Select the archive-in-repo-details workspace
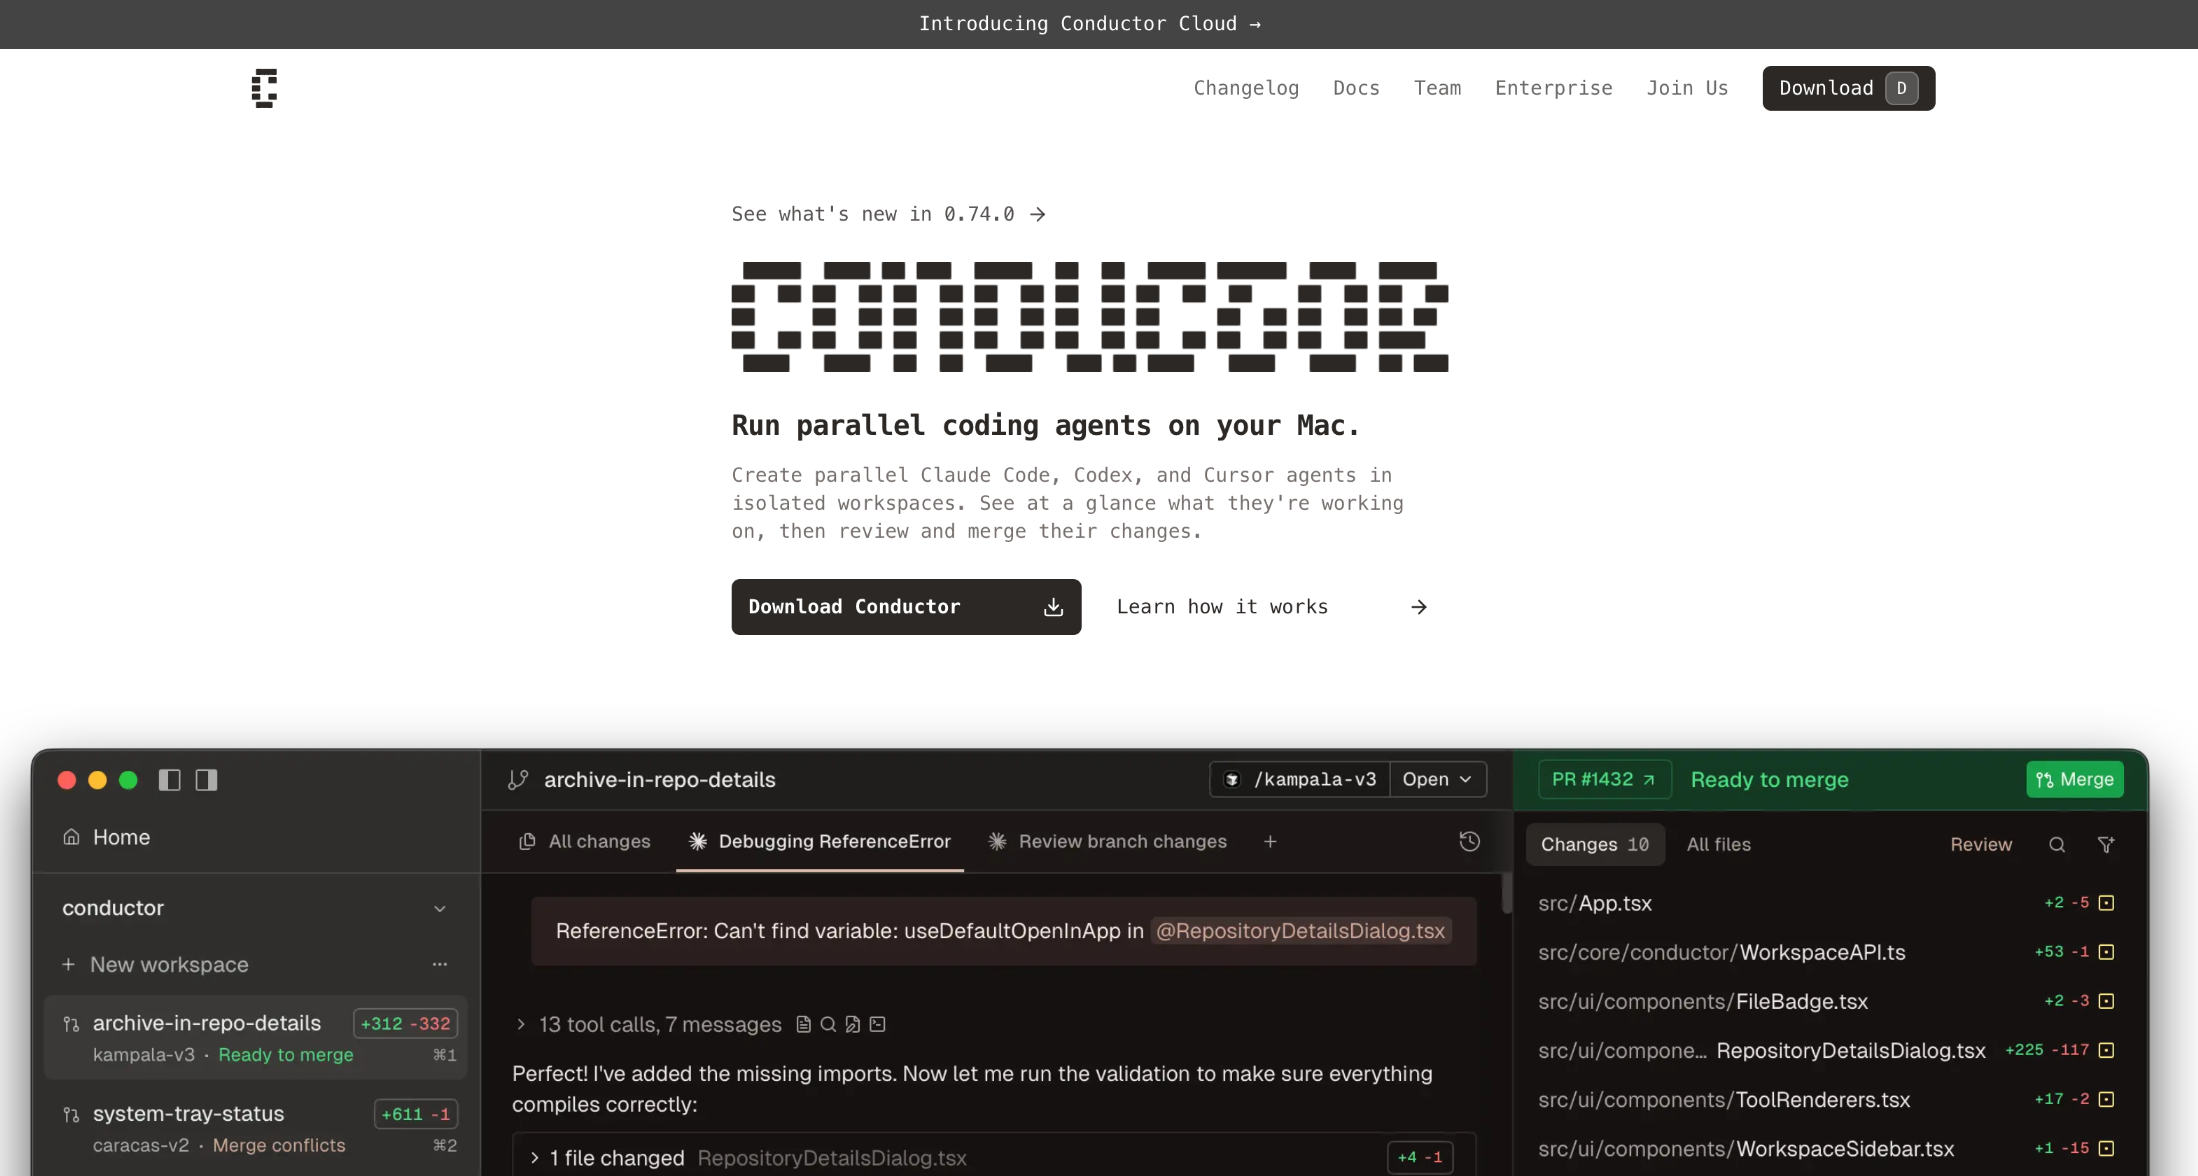2198x1176 pixels. tap(256, 1037)
